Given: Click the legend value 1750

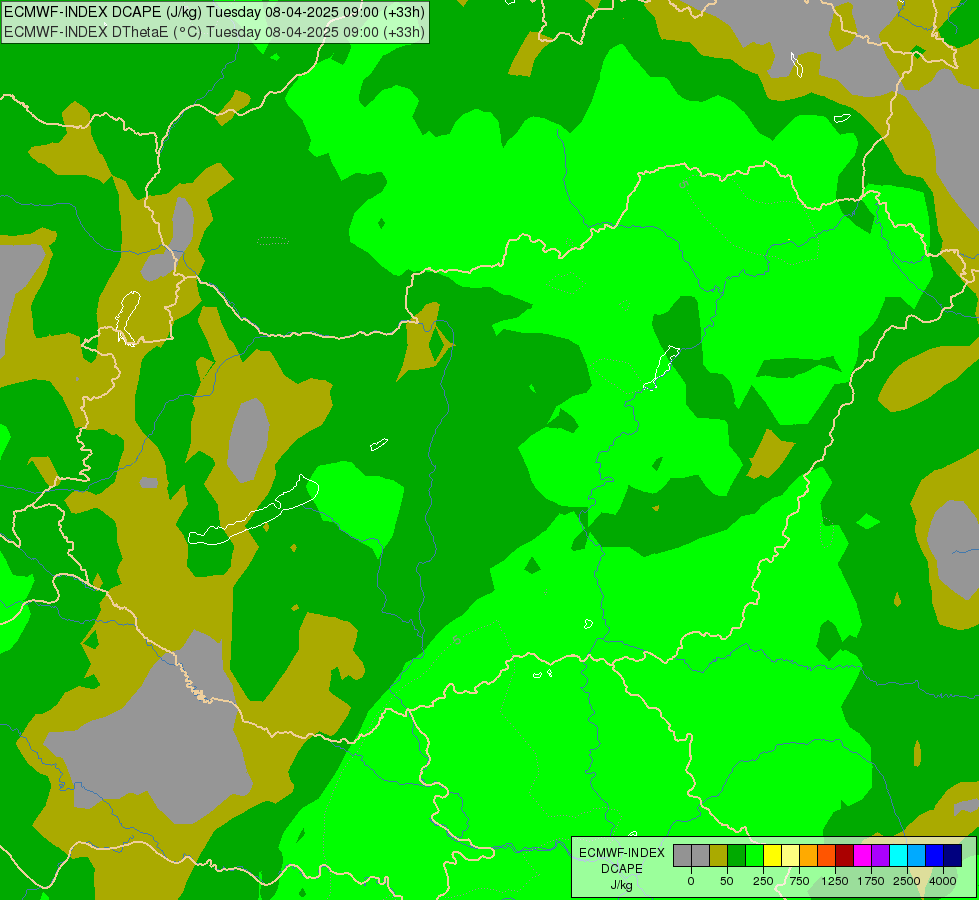Looking at the screenshot, I should click(x=871, y=881).
